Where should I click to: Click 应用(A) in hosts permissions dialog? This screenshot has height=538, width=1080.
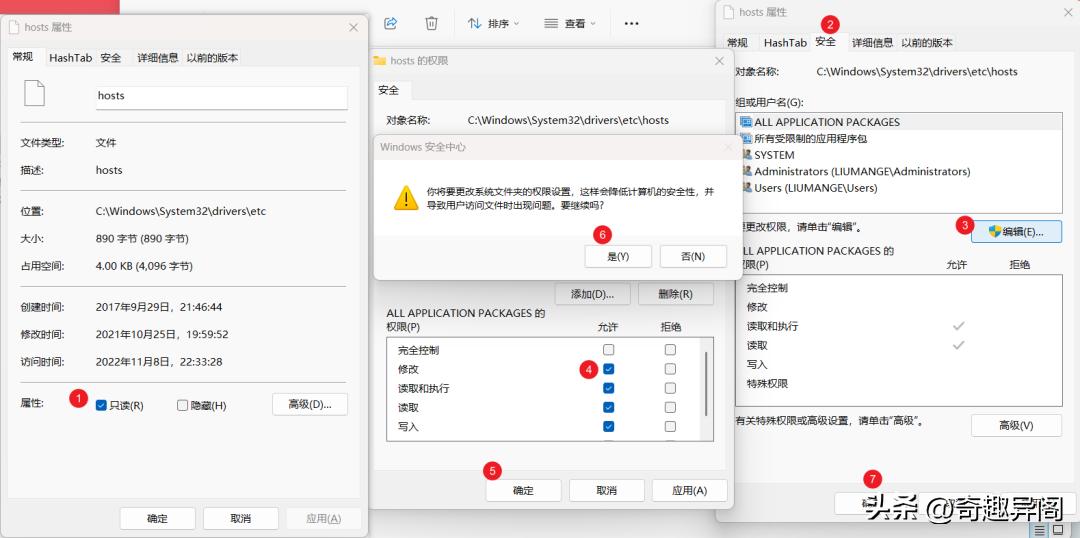tap(689, 490)
